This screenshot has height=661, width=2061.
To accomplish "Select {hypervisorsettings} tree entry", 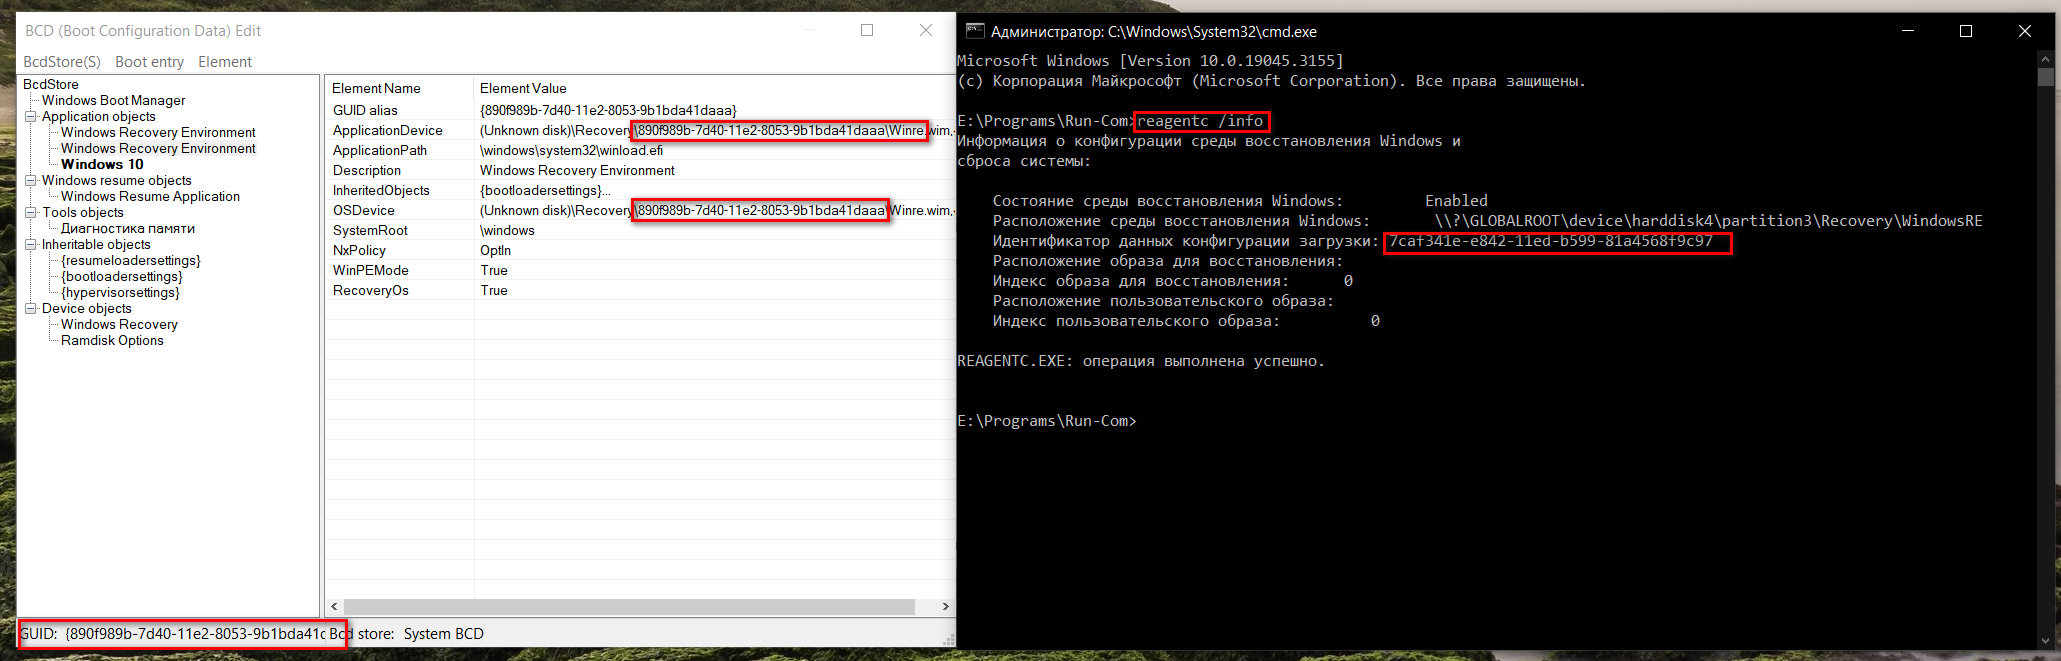I will 120,292.
